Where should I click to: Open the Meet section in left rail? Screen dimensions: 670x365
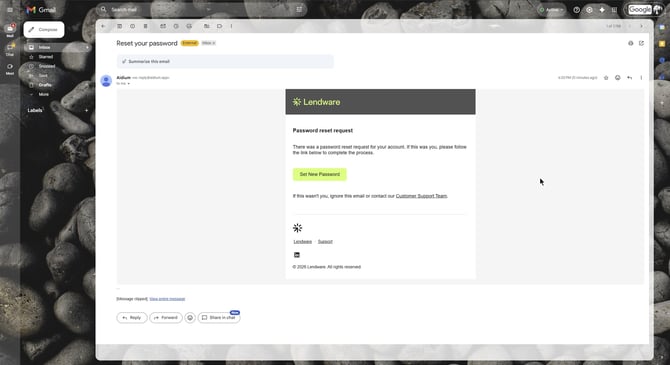point(10,69)
